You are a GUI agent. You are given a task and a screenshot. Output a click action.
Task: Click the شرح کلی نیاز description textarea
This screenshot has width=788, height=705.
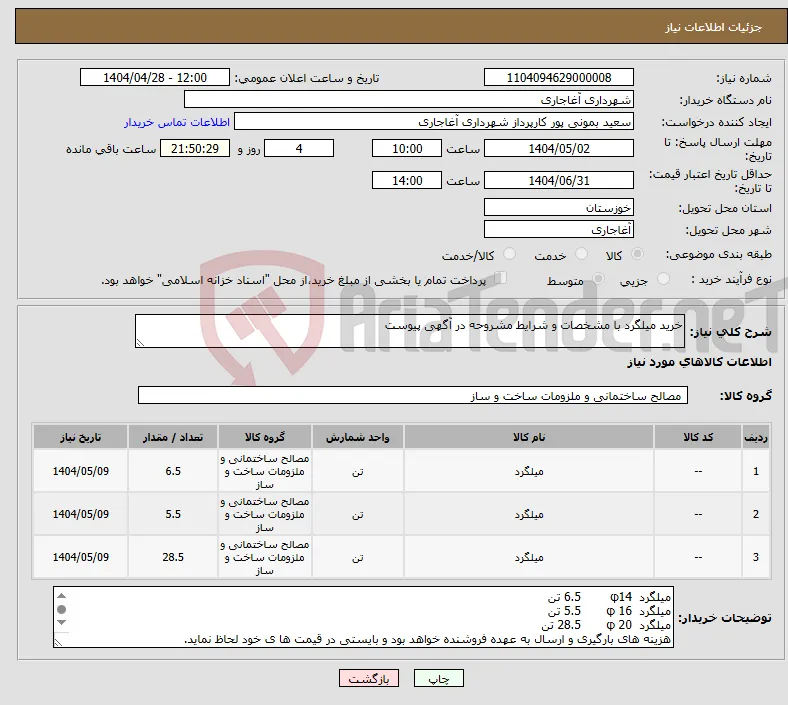pyautogui.click(x=410, y=331)
